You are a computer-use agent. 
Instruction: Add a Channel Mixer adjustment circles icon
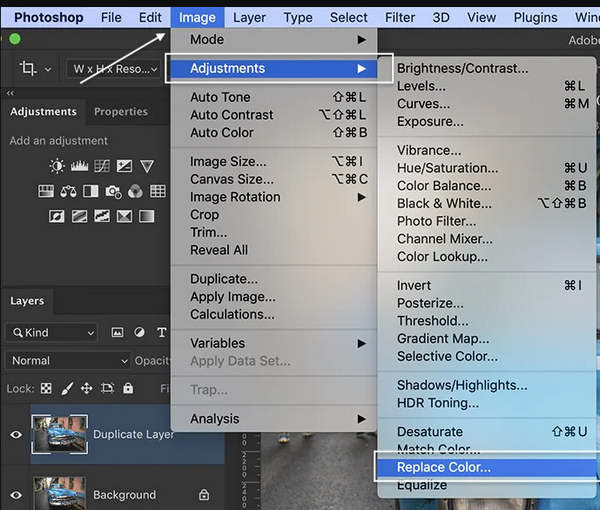click(135, 191)
